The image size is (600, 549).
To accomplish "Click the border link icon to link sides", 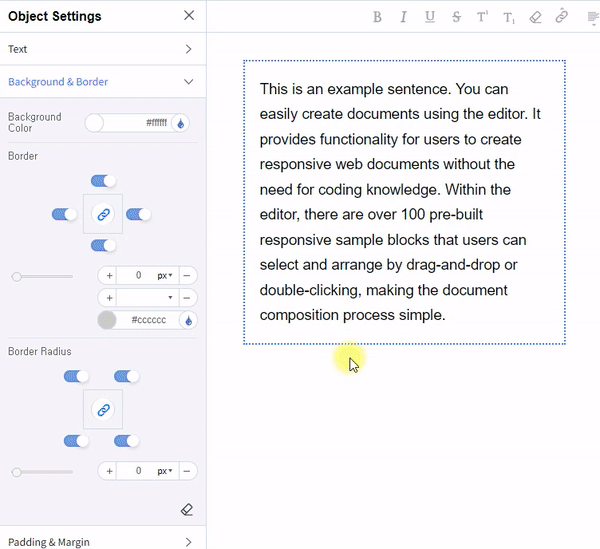I will 103,214.
